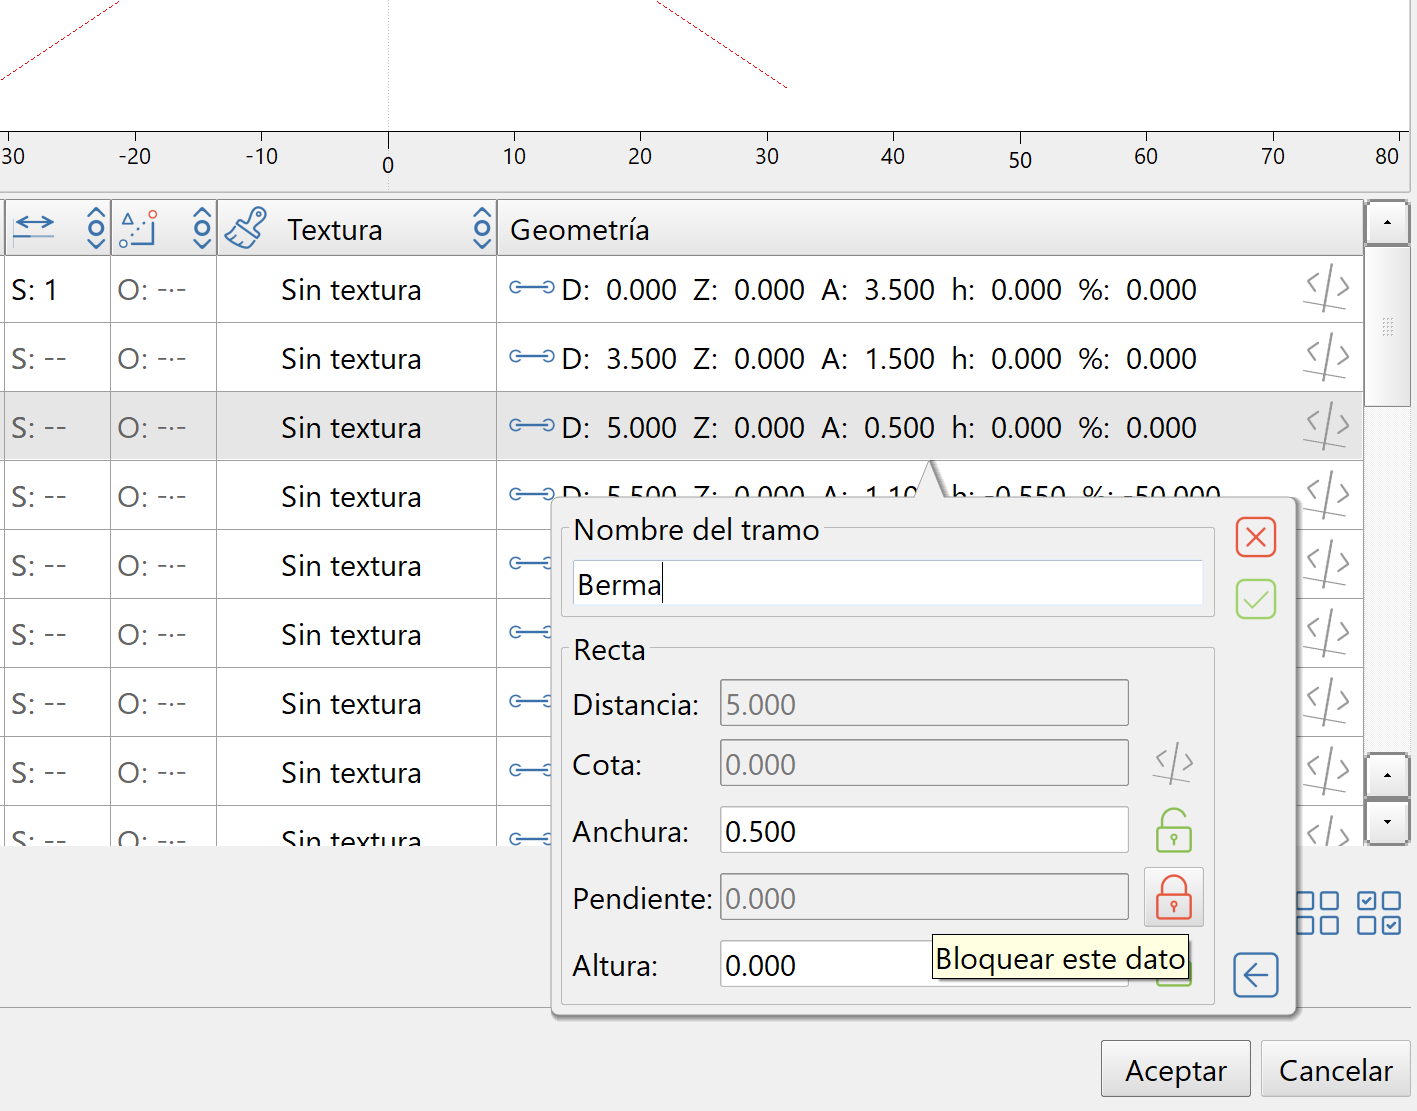Viewport: 1417px width, 1111px height.
Task: Click the lower scroll up arrow button
Action: tap(1387, 775)
